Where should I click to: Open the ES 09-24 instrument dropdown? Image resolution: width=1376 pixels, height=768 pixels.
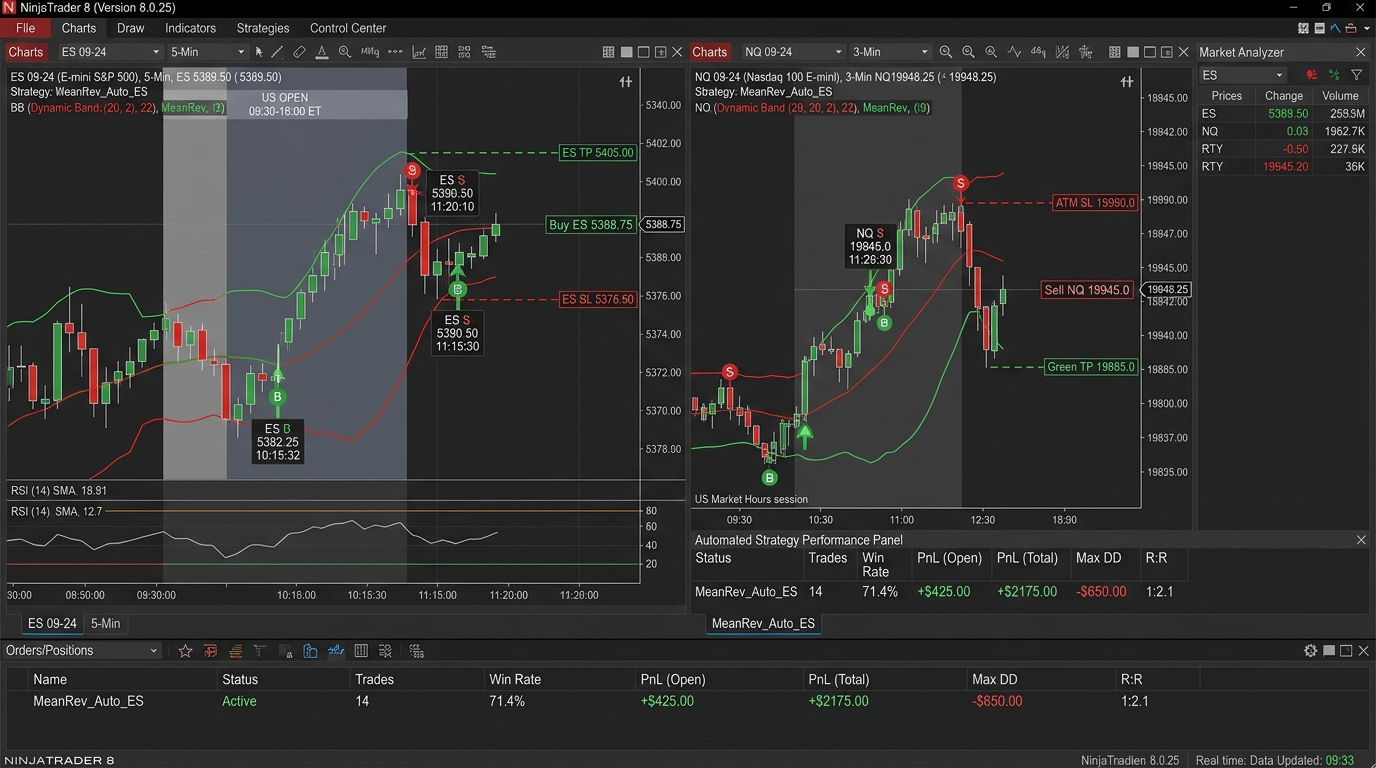(x=109, y=52)
